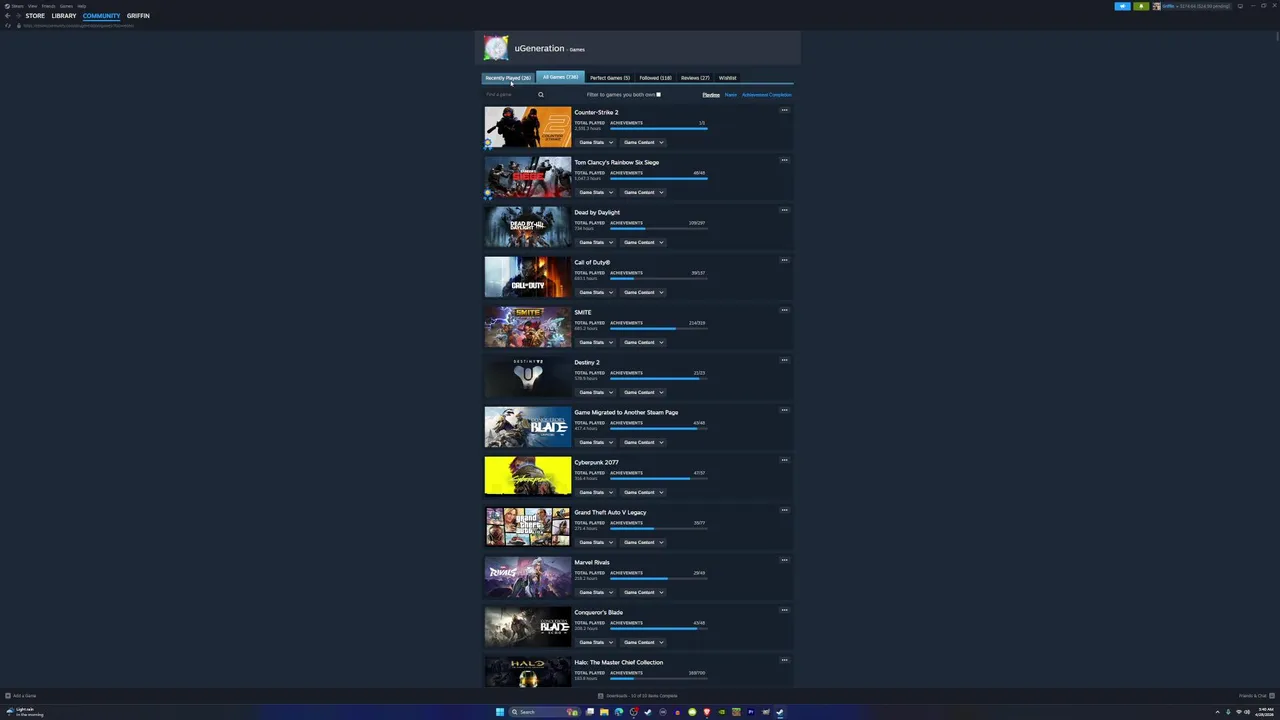1280x720 pixels.
Task: Open the options ellipsis for Counter-Strike 2
Action: tap(784, 110)
